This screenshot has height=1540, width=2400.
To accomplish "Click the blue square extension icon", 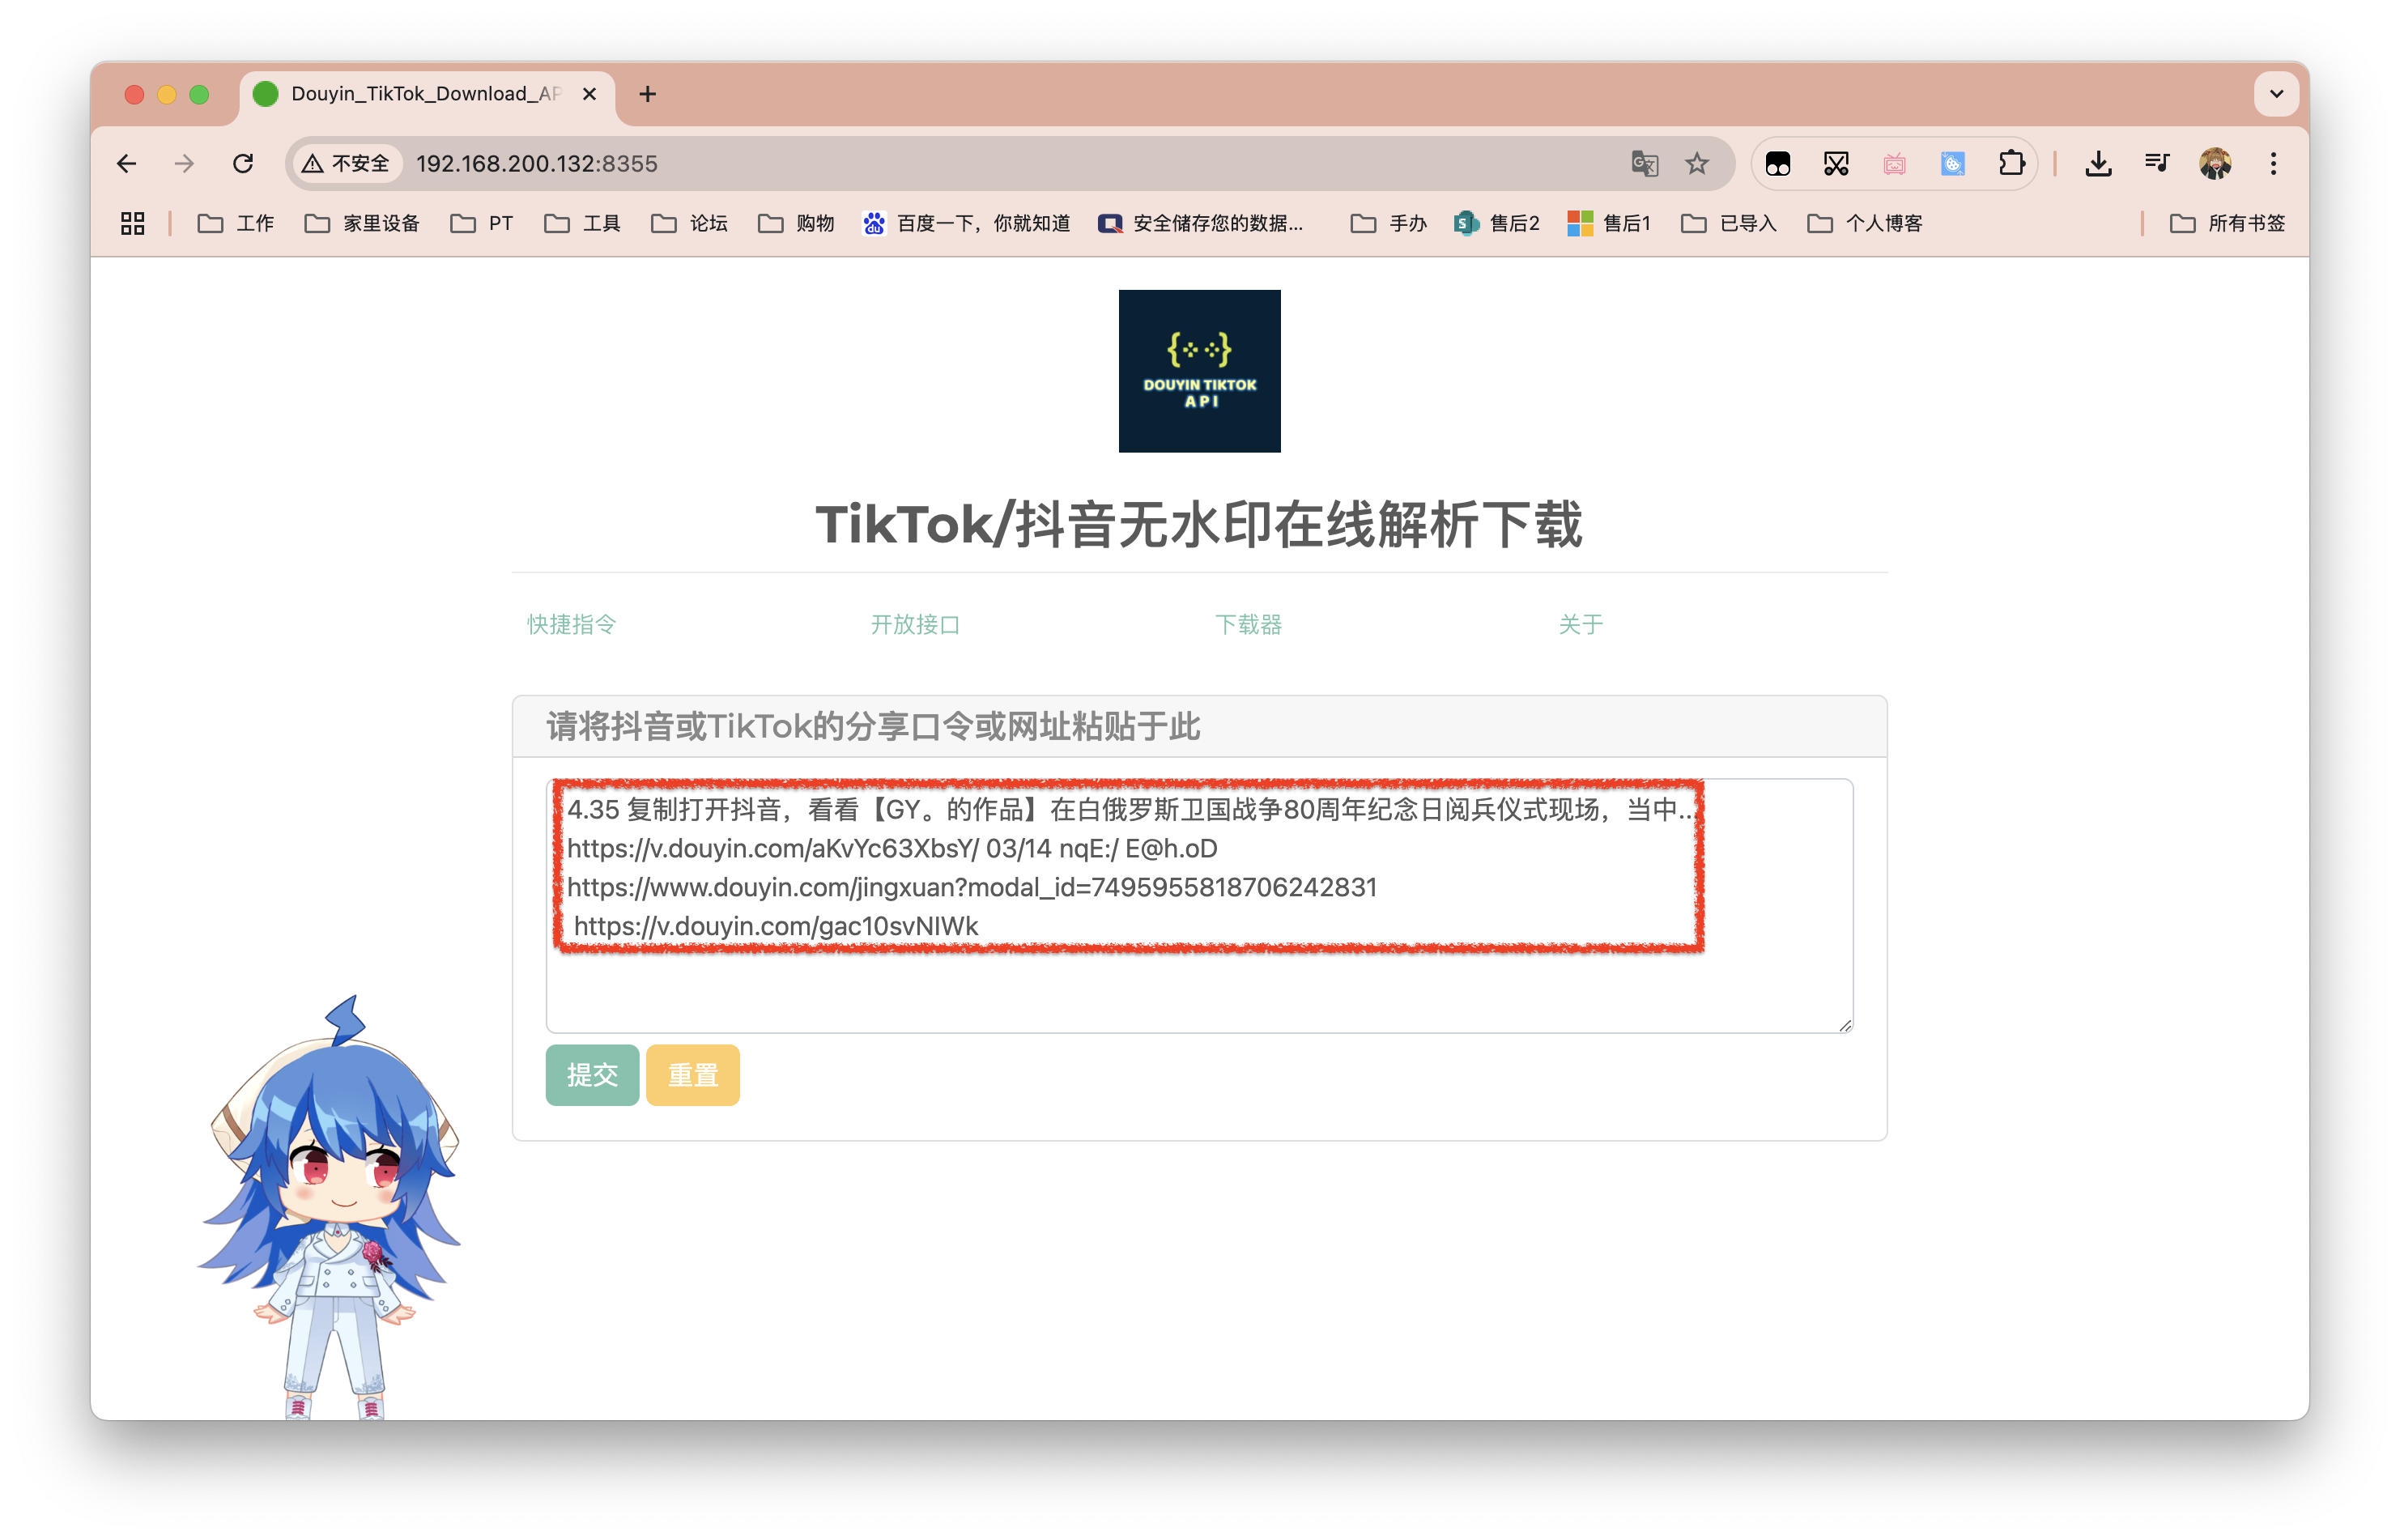I will [x=1953, y=163].
